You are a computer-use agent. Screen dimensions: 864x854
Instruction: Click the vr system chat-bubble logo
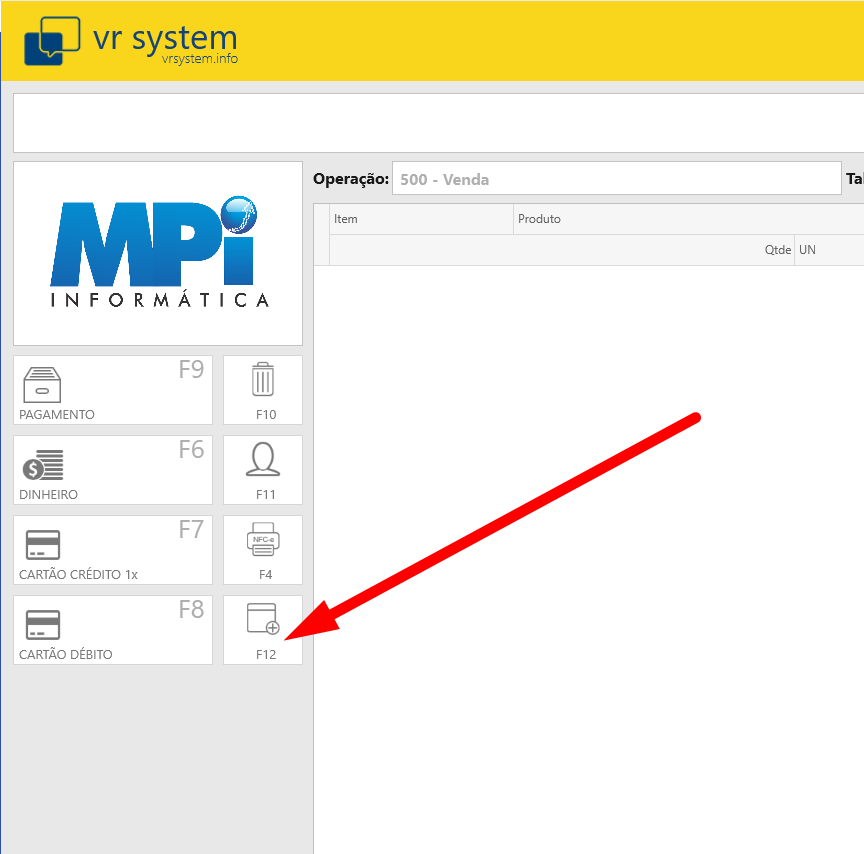[x=51, y=41]
